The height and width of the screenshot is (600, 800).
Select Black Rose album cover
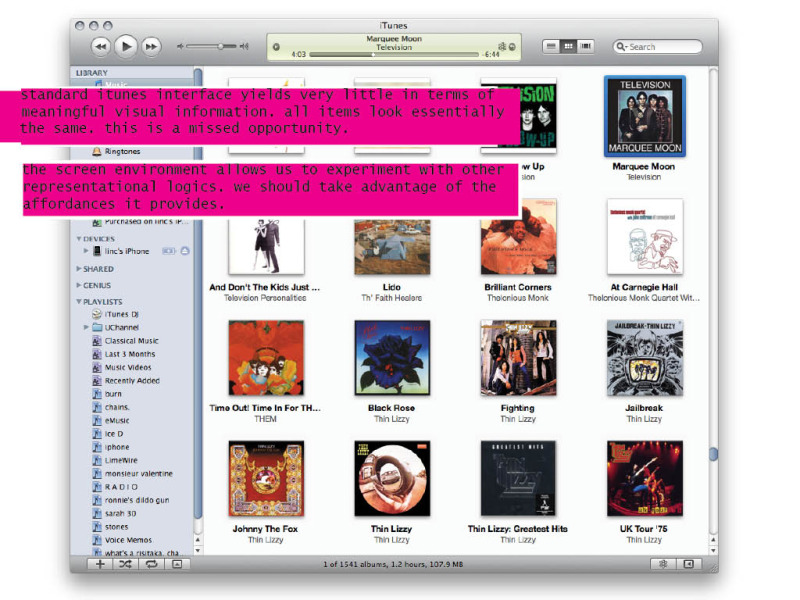392,358
